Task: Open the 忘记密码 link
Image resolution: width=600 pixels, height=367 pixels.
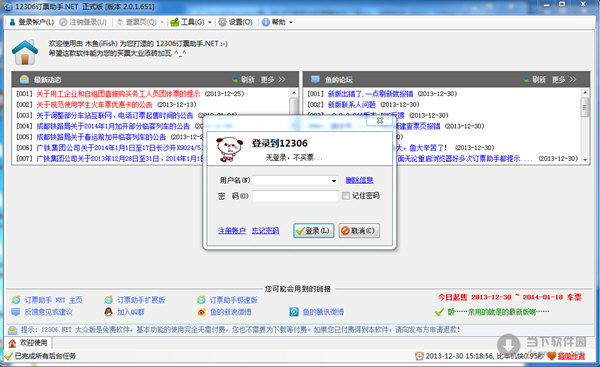Action: [x=265, y=231]
